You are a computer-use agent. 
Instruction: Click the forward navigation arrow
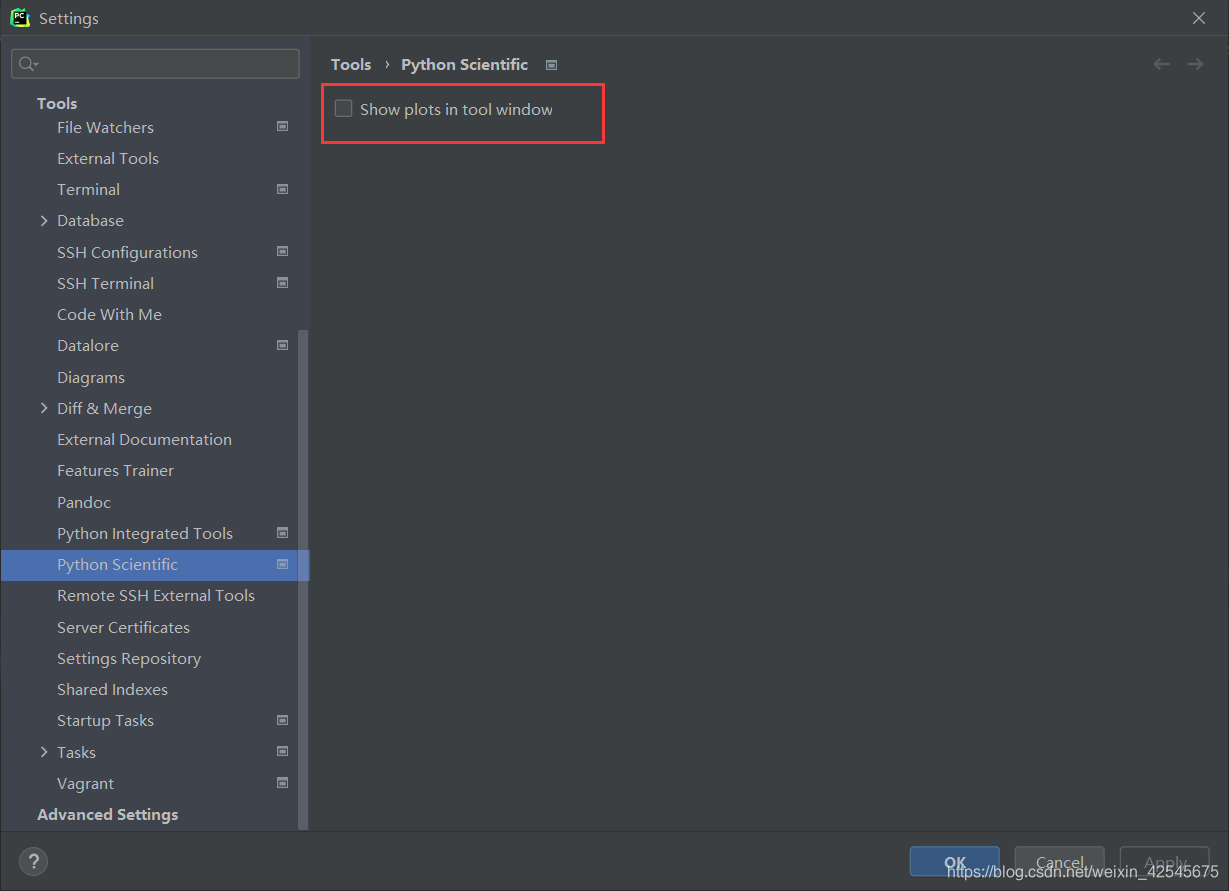tap(1195, 63)
